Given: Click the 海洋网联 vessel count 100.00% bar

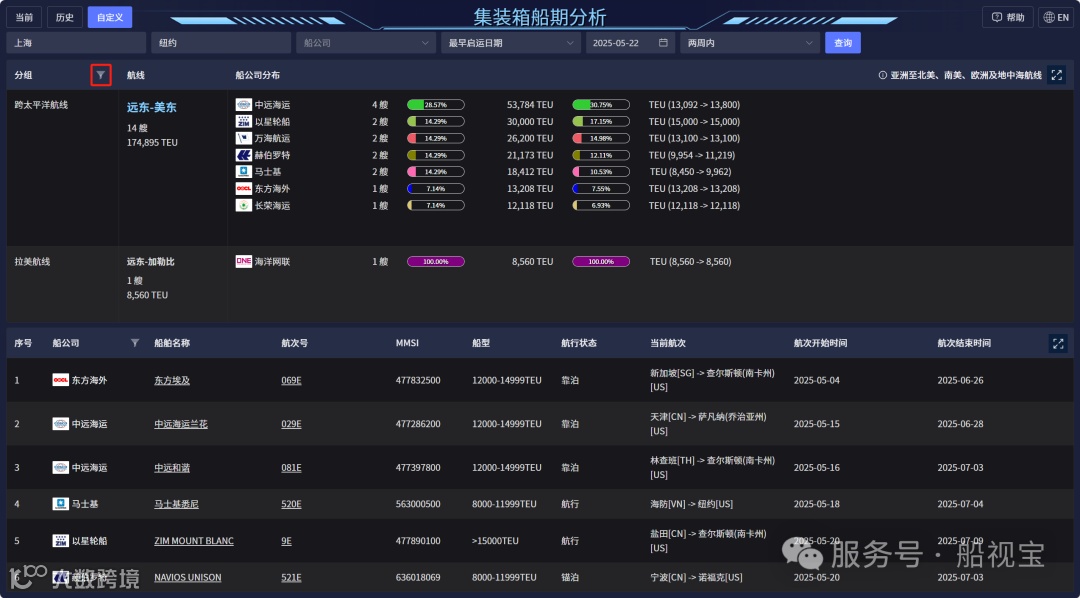Looking at the screenshot, I should [x=435, y=262].
